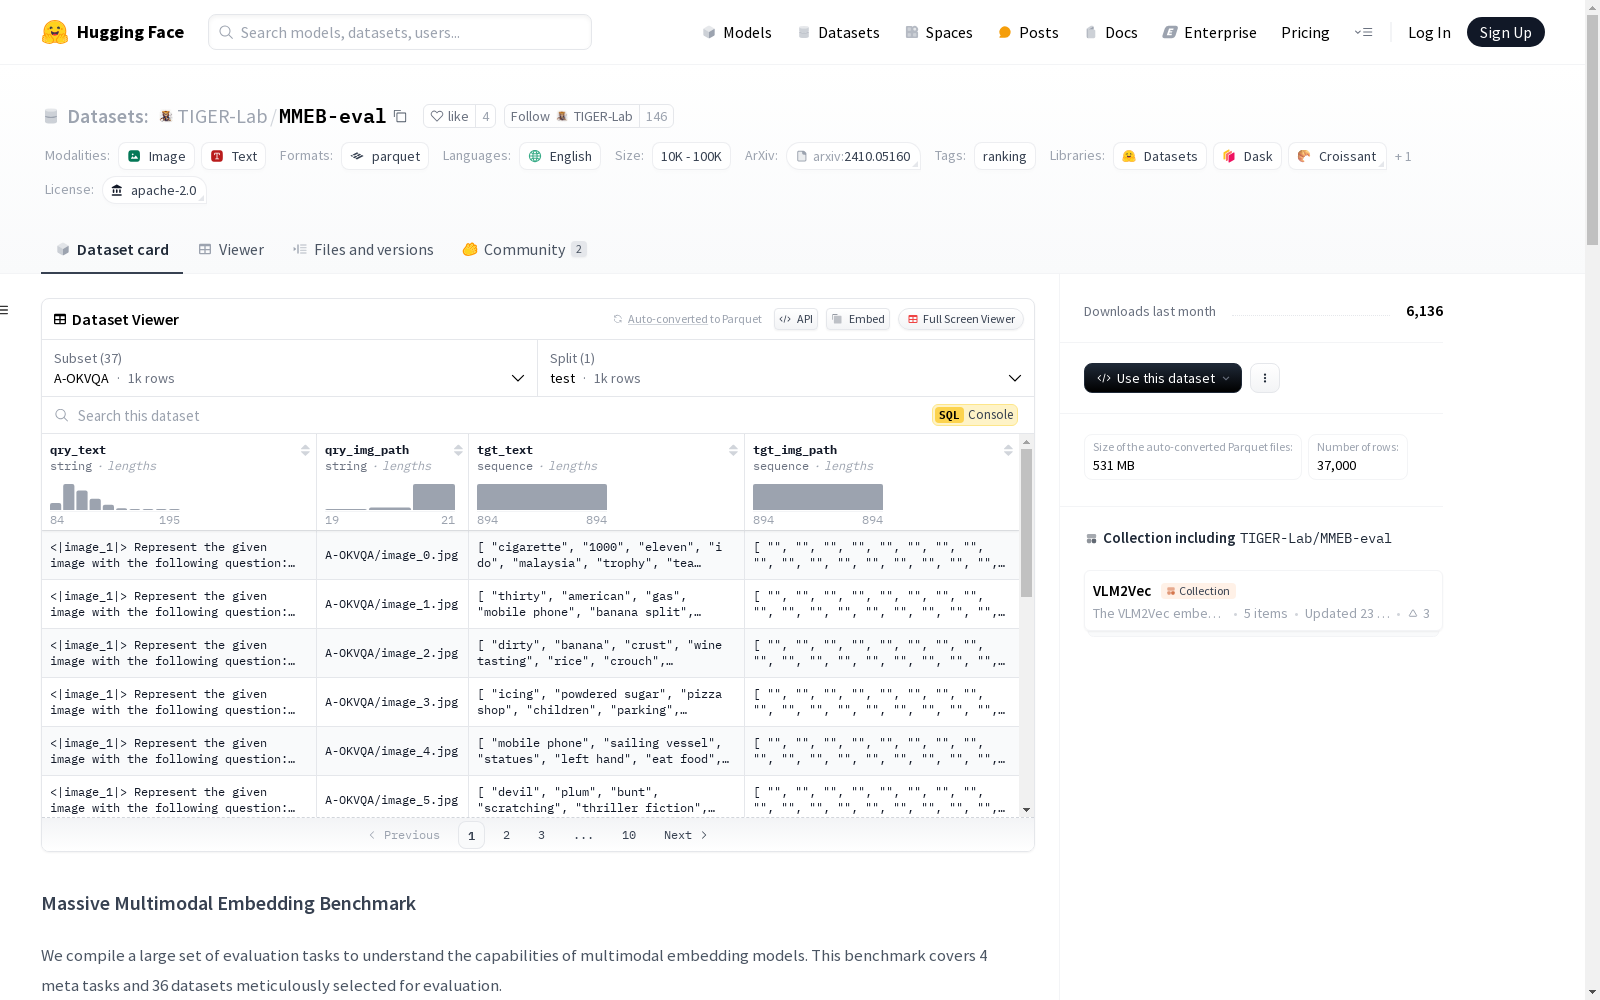
Task: Click qry_text lengths histogram
Action: click(115, 497)
